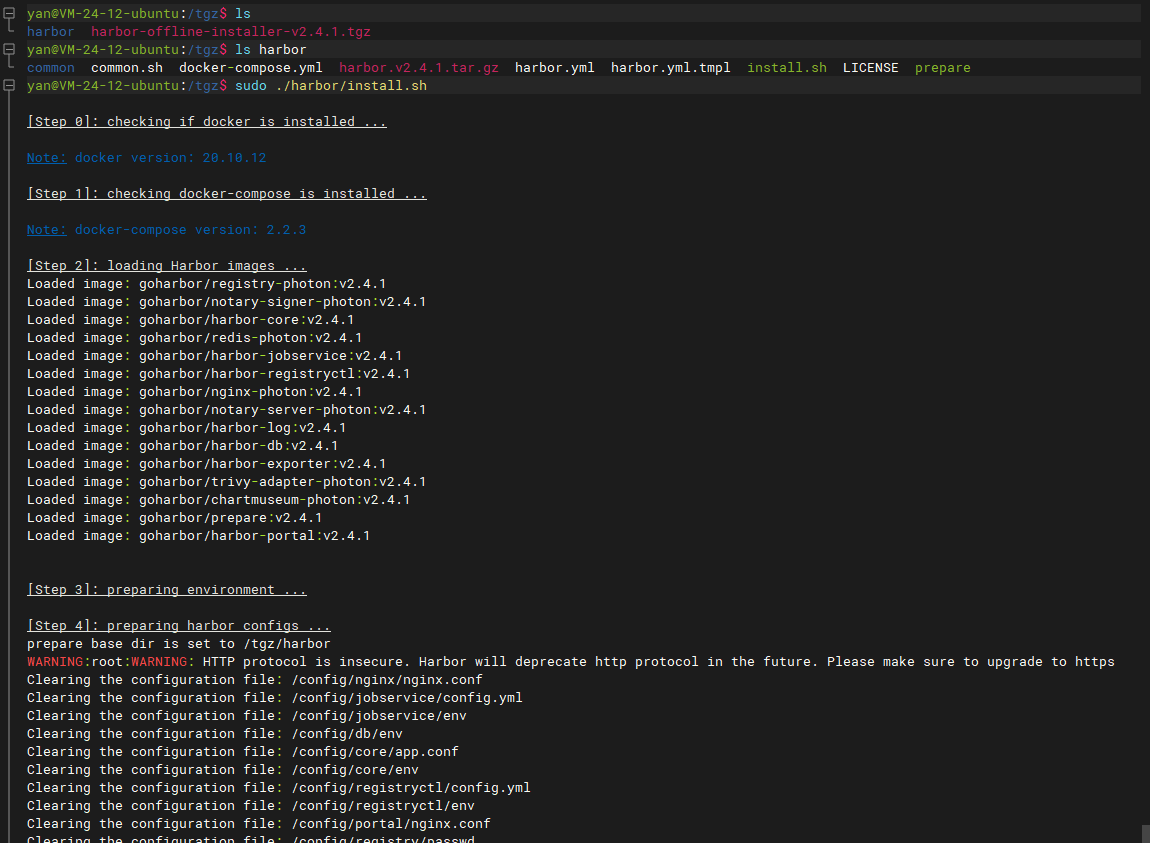Select docker-compose.yml in the harbor listing
Image resolution: width=1150 pixels, height=843 pixels.
(251, 67)
